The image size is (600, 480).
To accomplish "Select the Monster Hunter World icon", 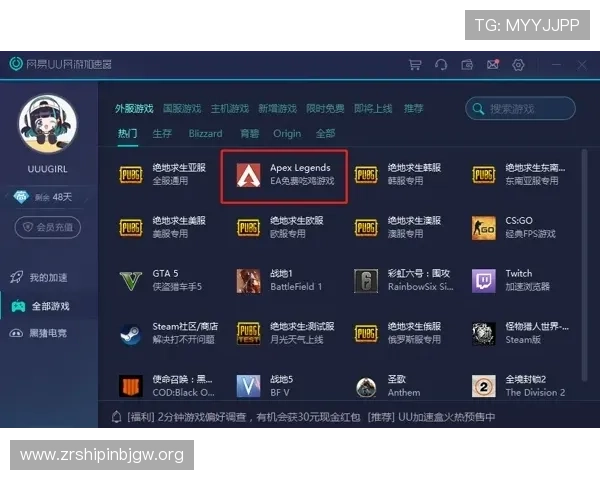I will pyautogui.click(x=484, y=334).
